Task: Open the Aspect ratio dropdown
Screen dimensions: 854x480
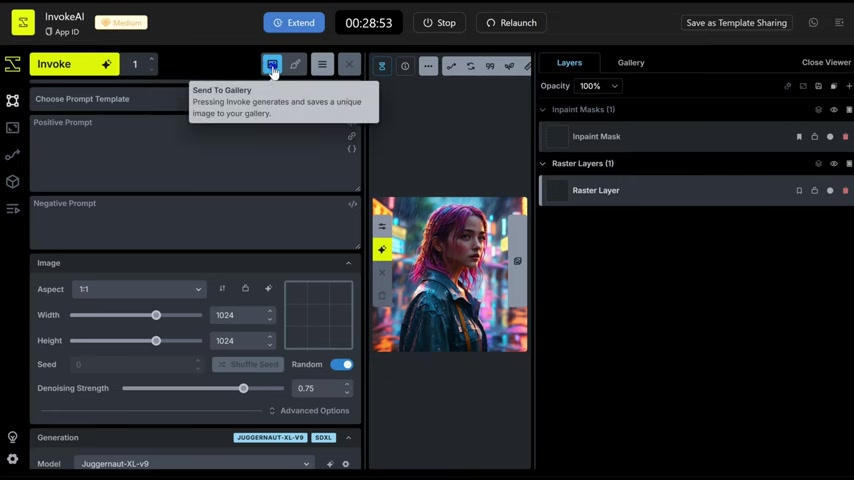Action: (x=139, y=289)
